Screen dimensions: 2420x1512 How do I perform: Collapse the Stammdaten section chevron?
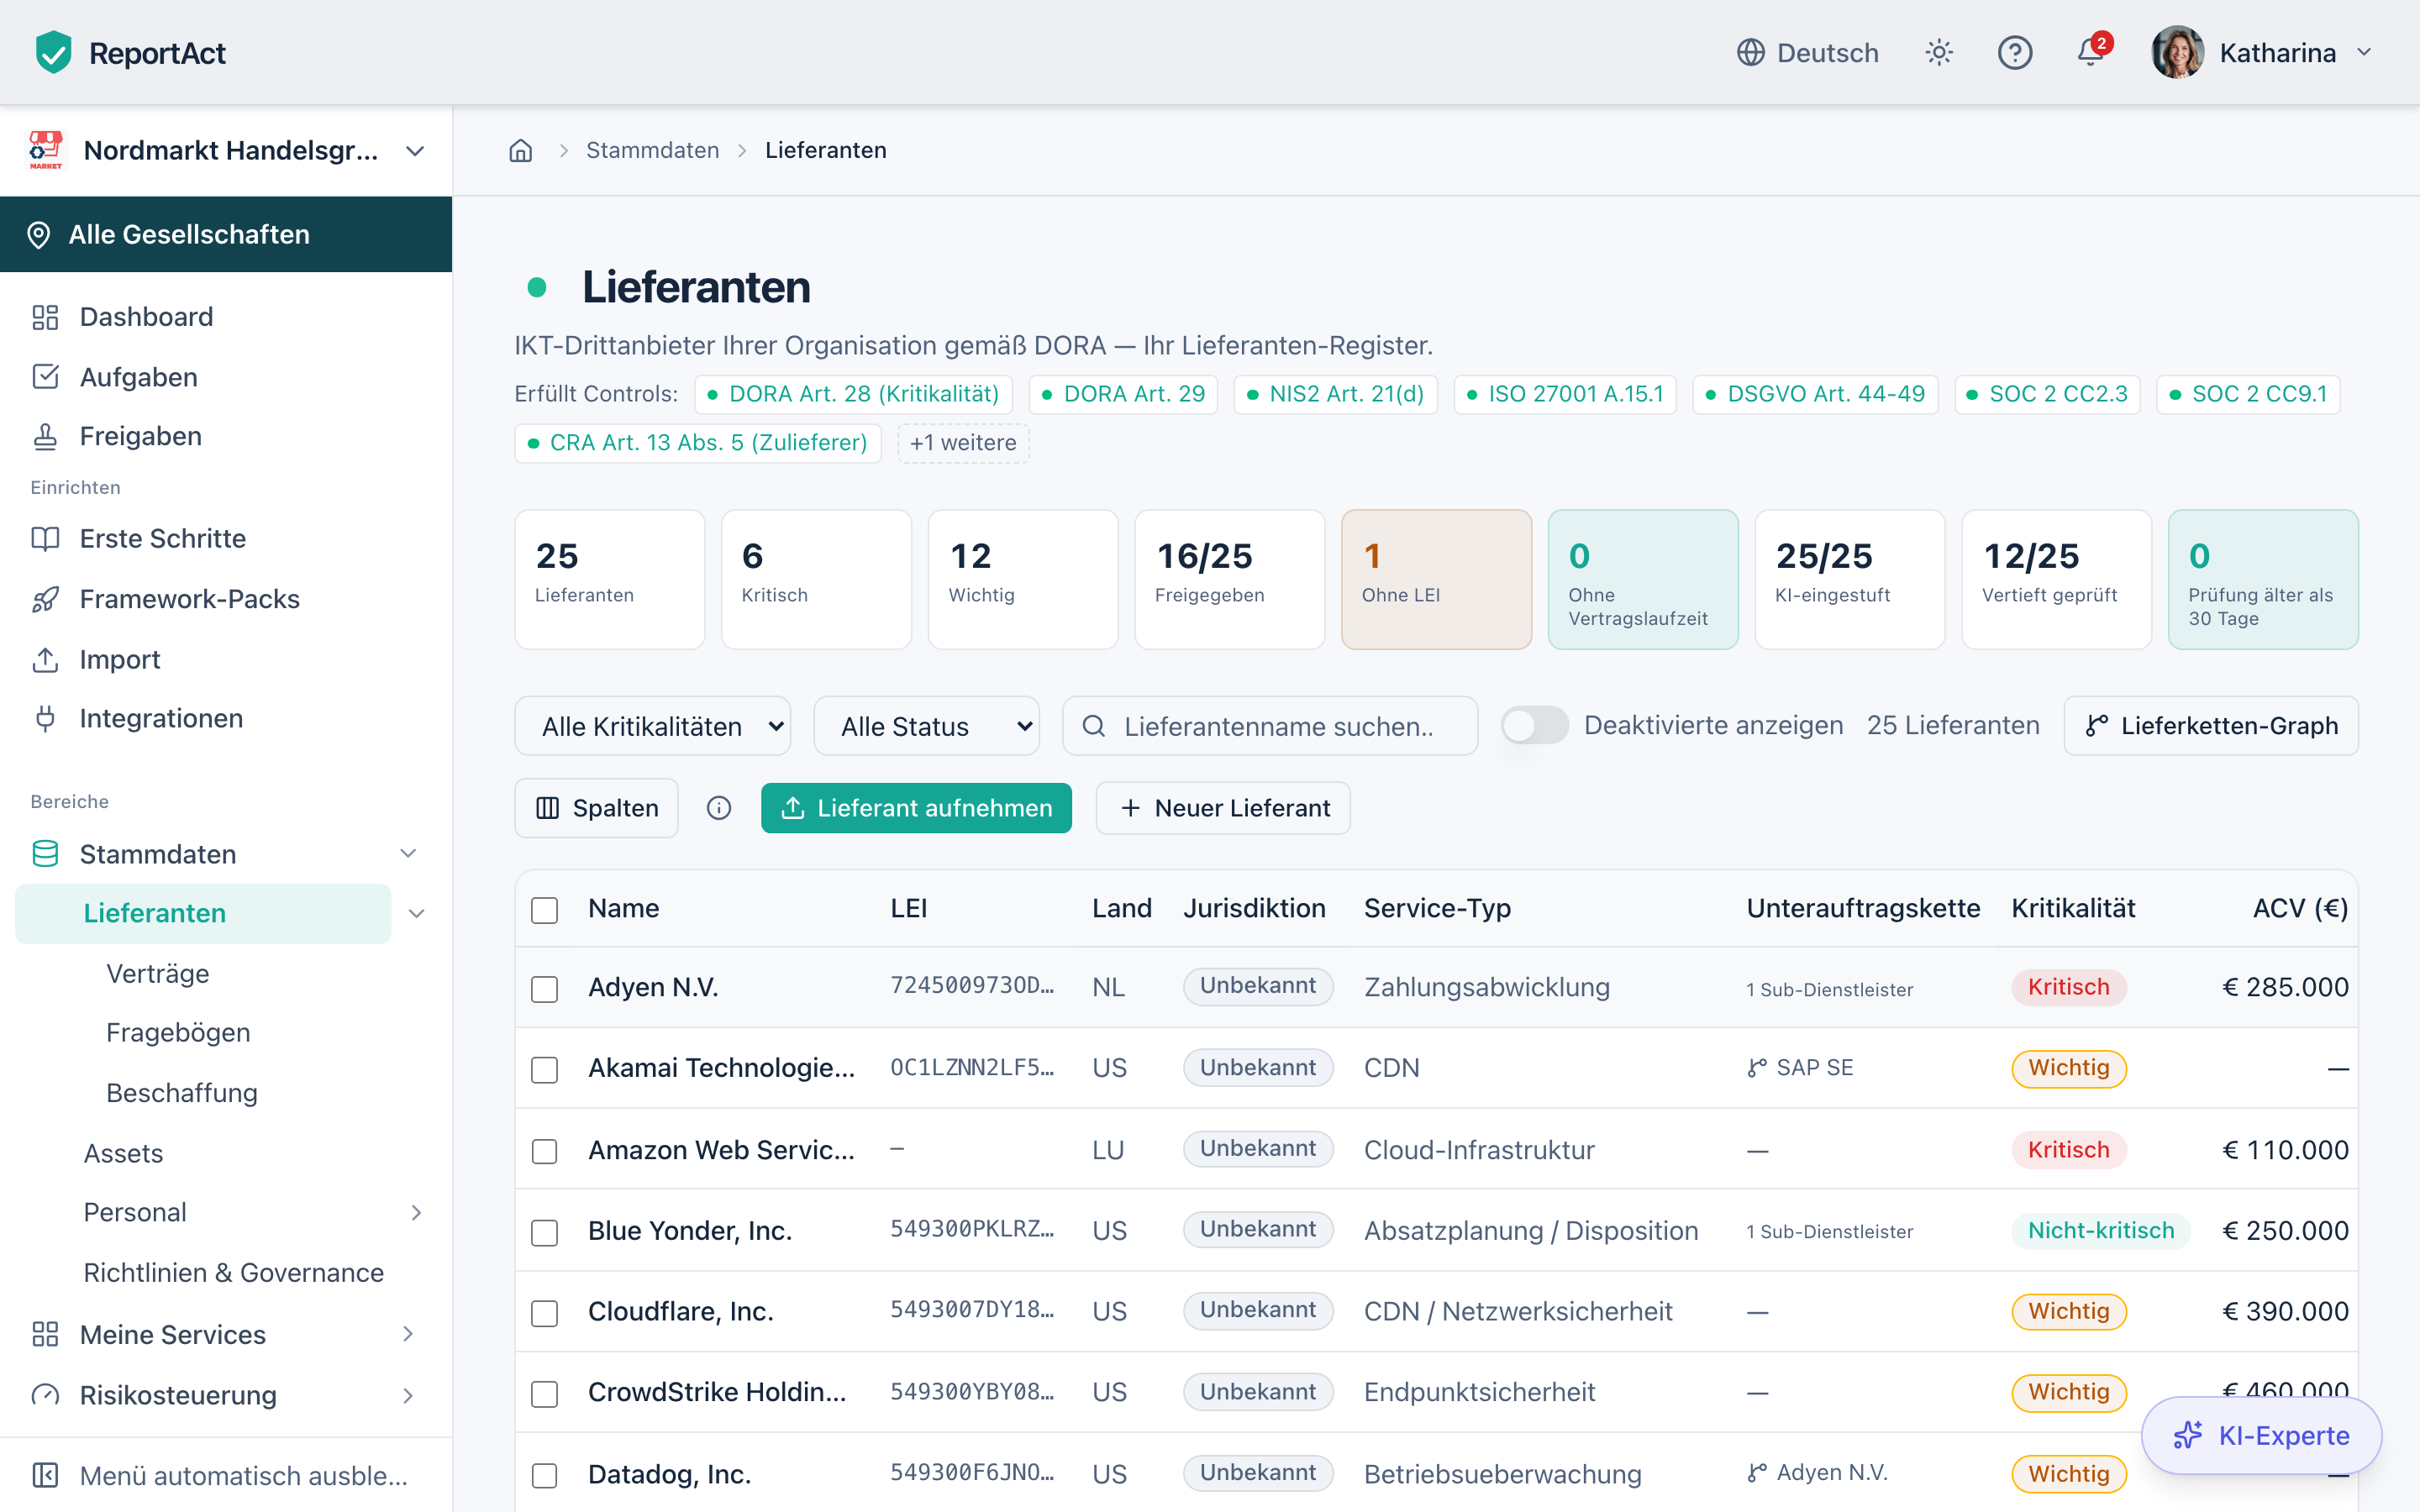click(x=408, y=853)
